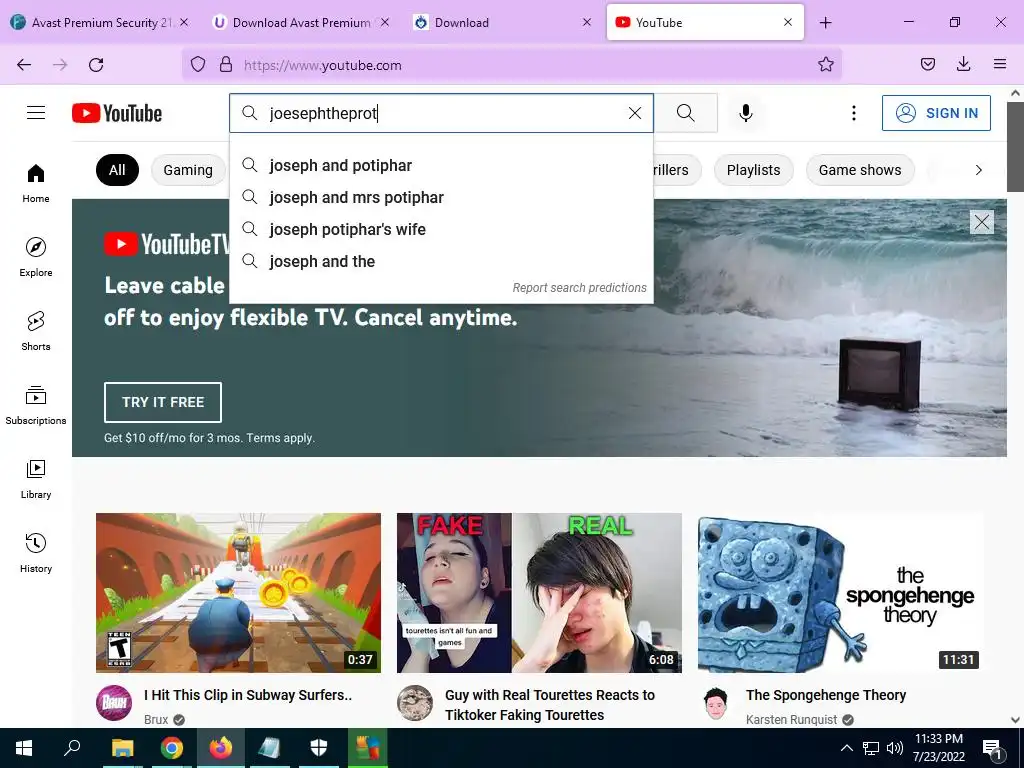
Task: Open tracking protection shield icon
Action: (198, 64)
